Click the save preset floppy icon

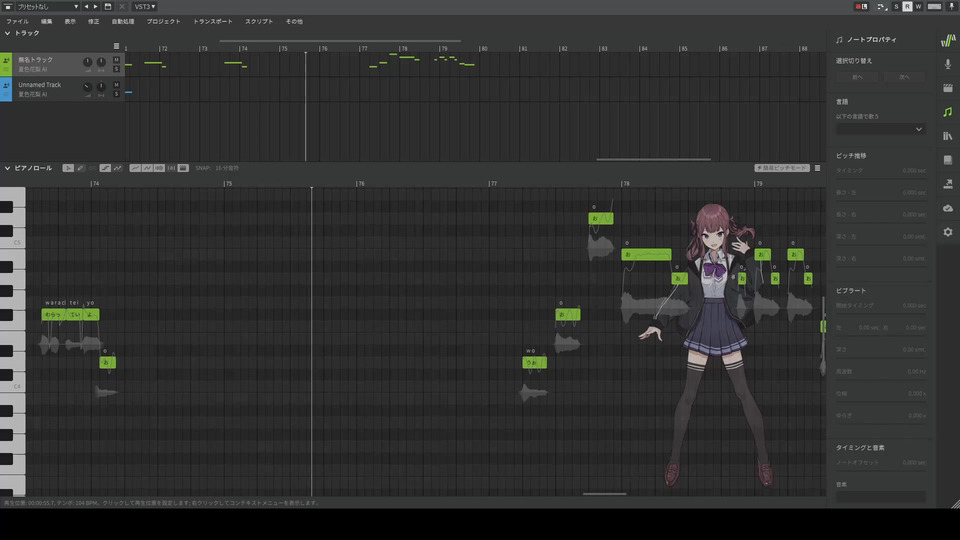[108, 7]
